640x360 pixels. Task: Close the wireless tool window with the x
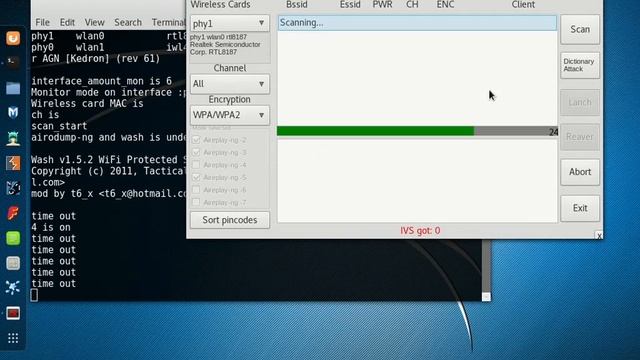(599, 236)
